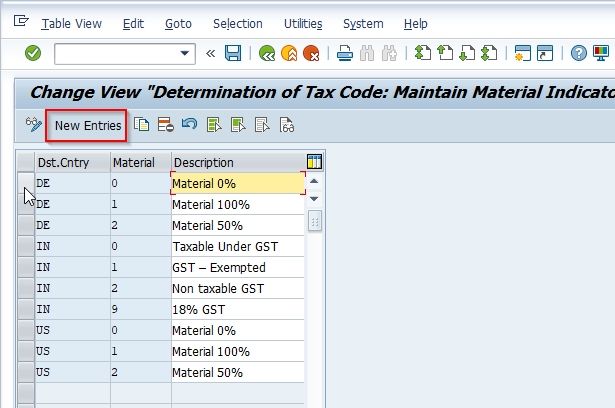Open the Table View menu
Image resolution: width=615 pixels, height=408 pixels.
point(71,24)
